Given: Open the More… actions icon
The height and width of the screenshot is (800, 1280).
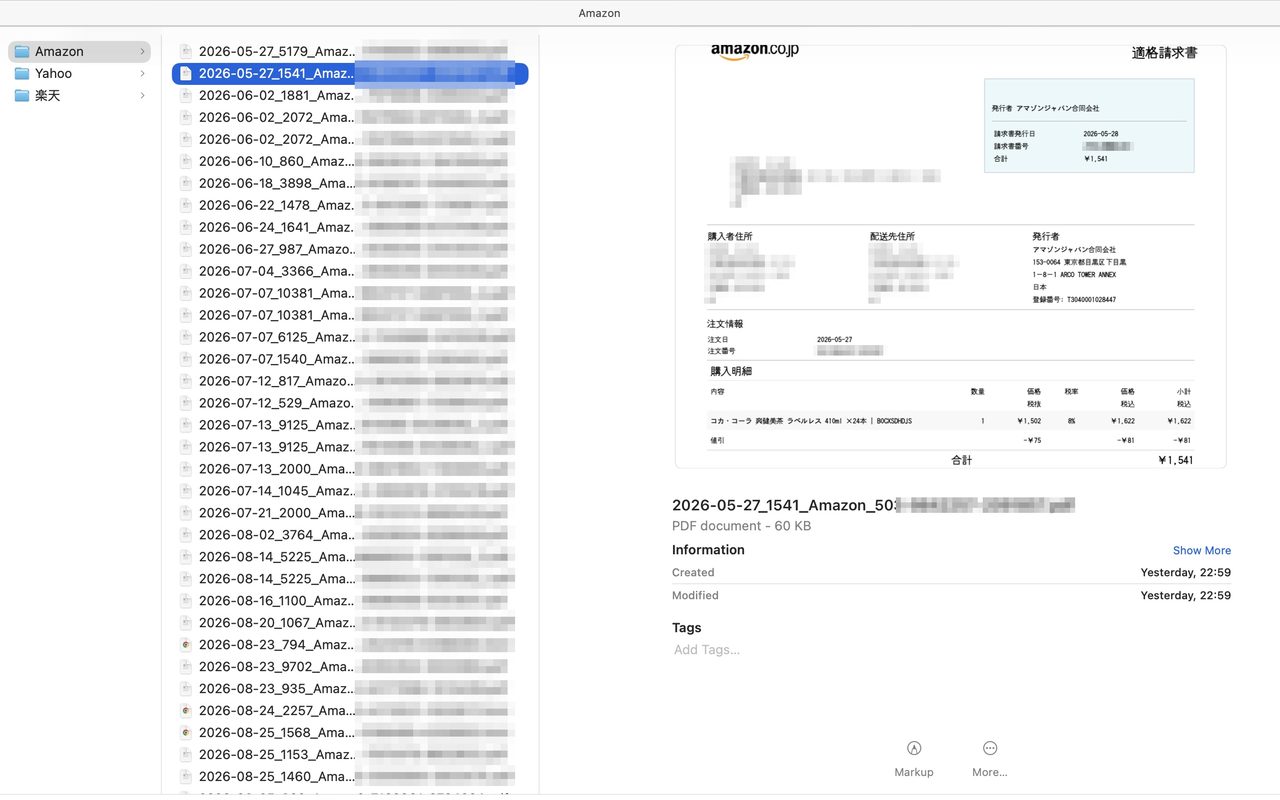Looking at the screenshot, I should point(990,748).
